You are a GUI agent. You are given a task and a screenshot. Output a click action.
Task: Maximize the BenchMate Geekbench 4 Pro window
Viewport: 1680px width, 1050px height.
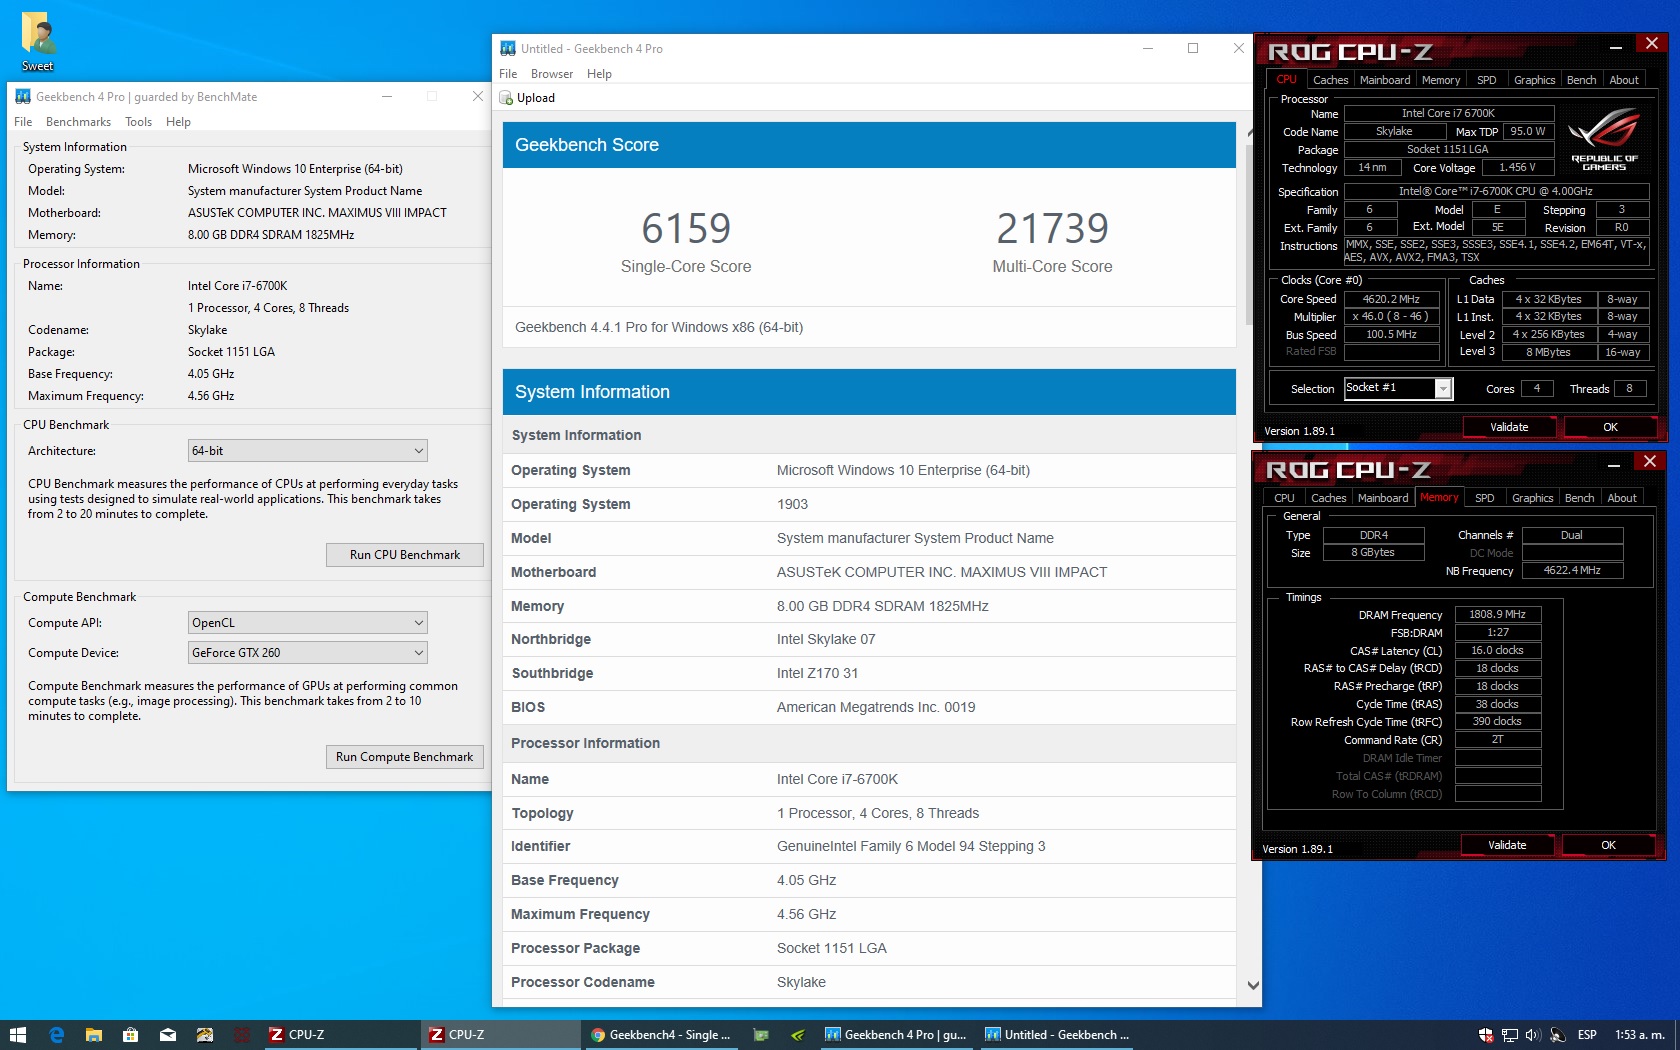tap(432, 97)
